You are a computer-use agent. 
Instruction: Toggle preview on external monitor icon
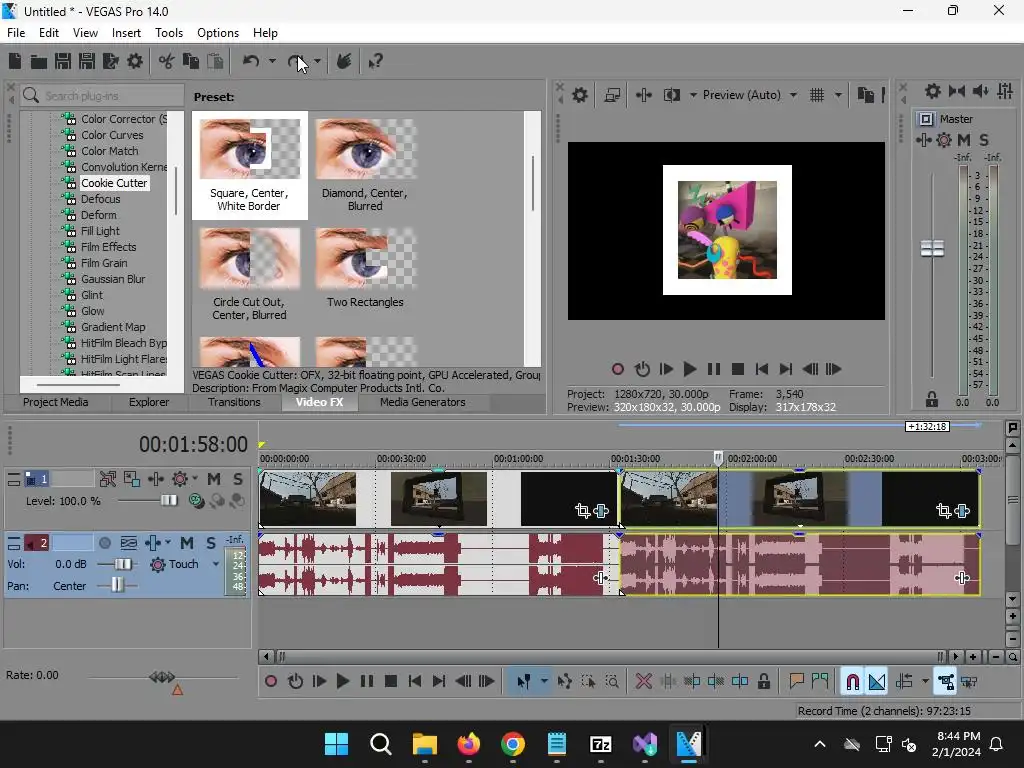(612, 95)
